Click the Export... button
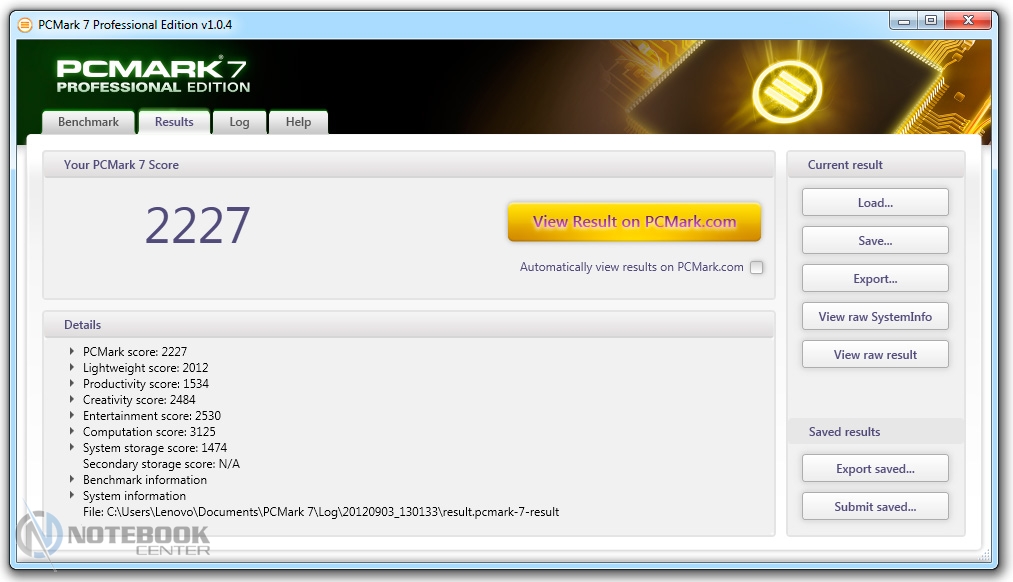This screenshot has height=582, width=1013. (x=875, y=279)
